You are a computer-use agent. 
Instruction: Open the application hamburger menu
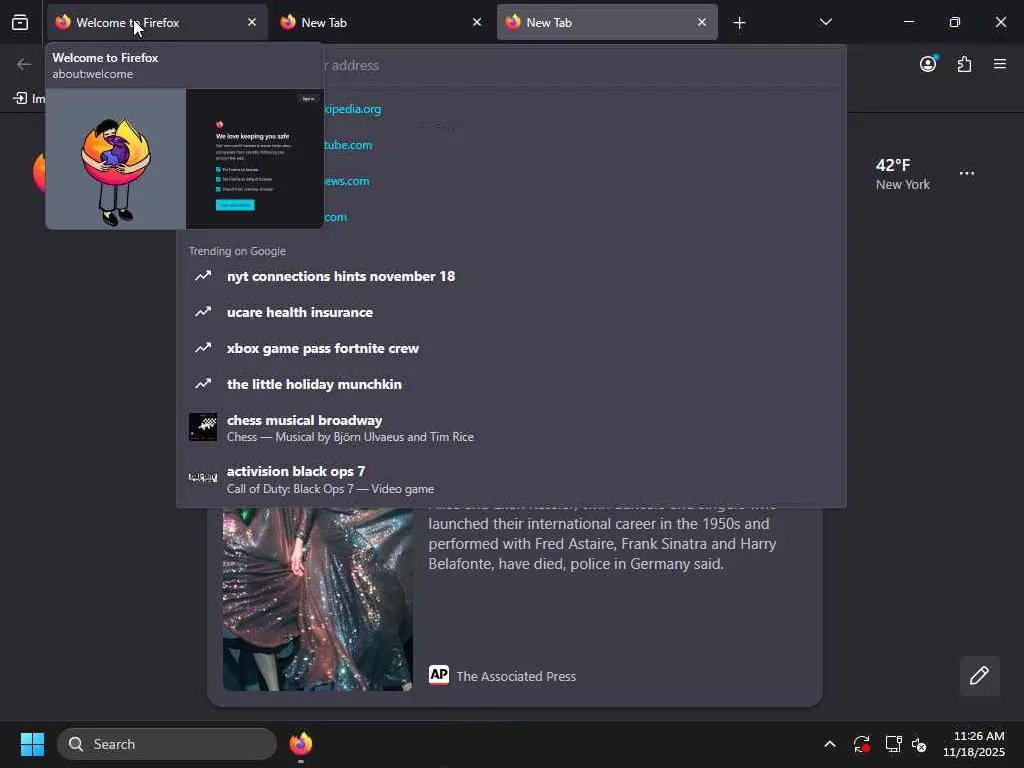click(1000, 64)
